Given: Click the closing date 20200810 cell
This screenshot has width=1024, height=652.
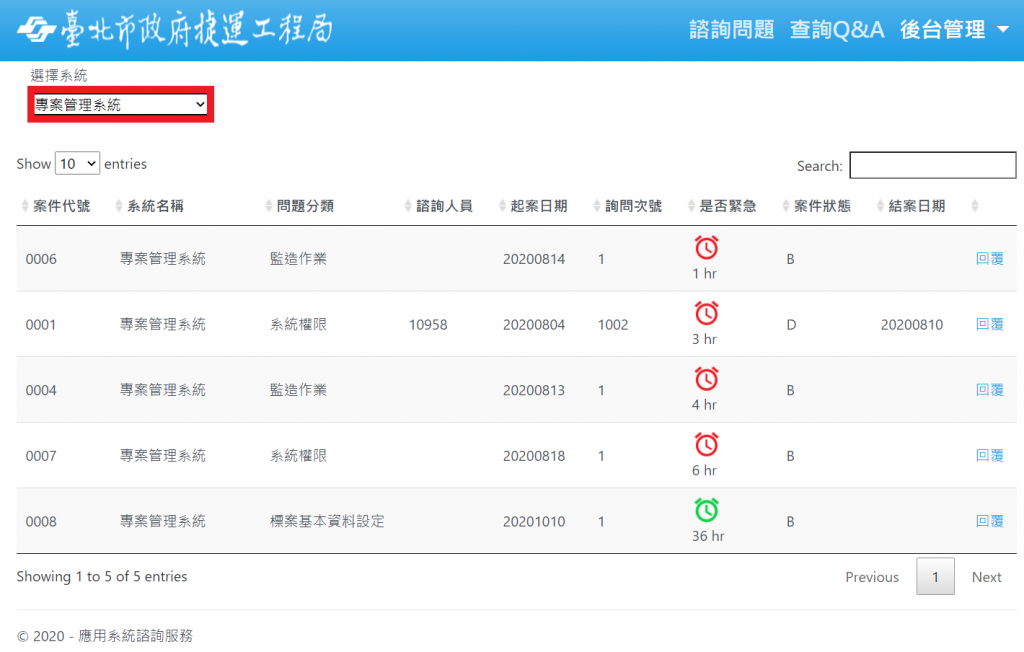Looking at the screenshot, I should coord(912,325).
